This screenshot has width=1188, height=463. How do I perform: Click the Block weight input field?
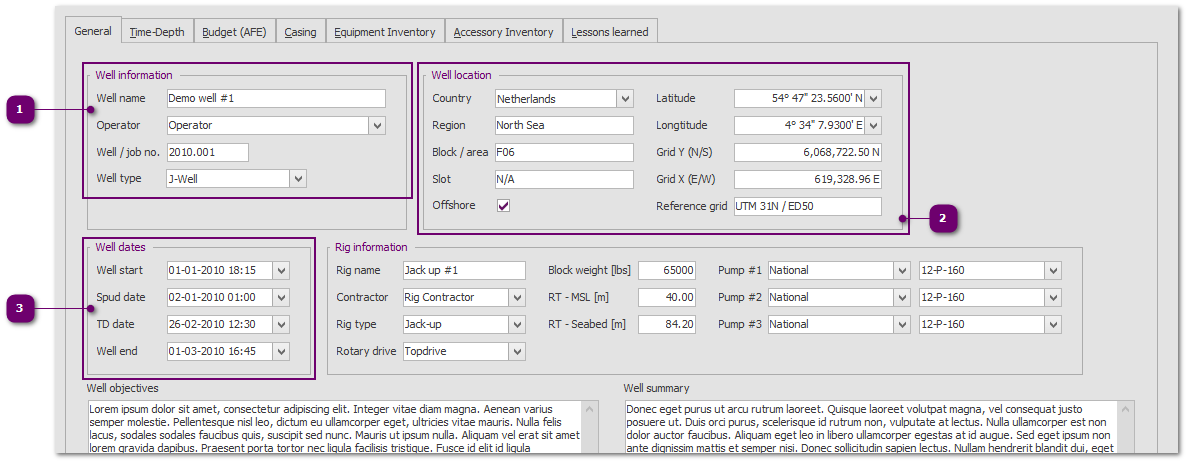click(667, 271)
